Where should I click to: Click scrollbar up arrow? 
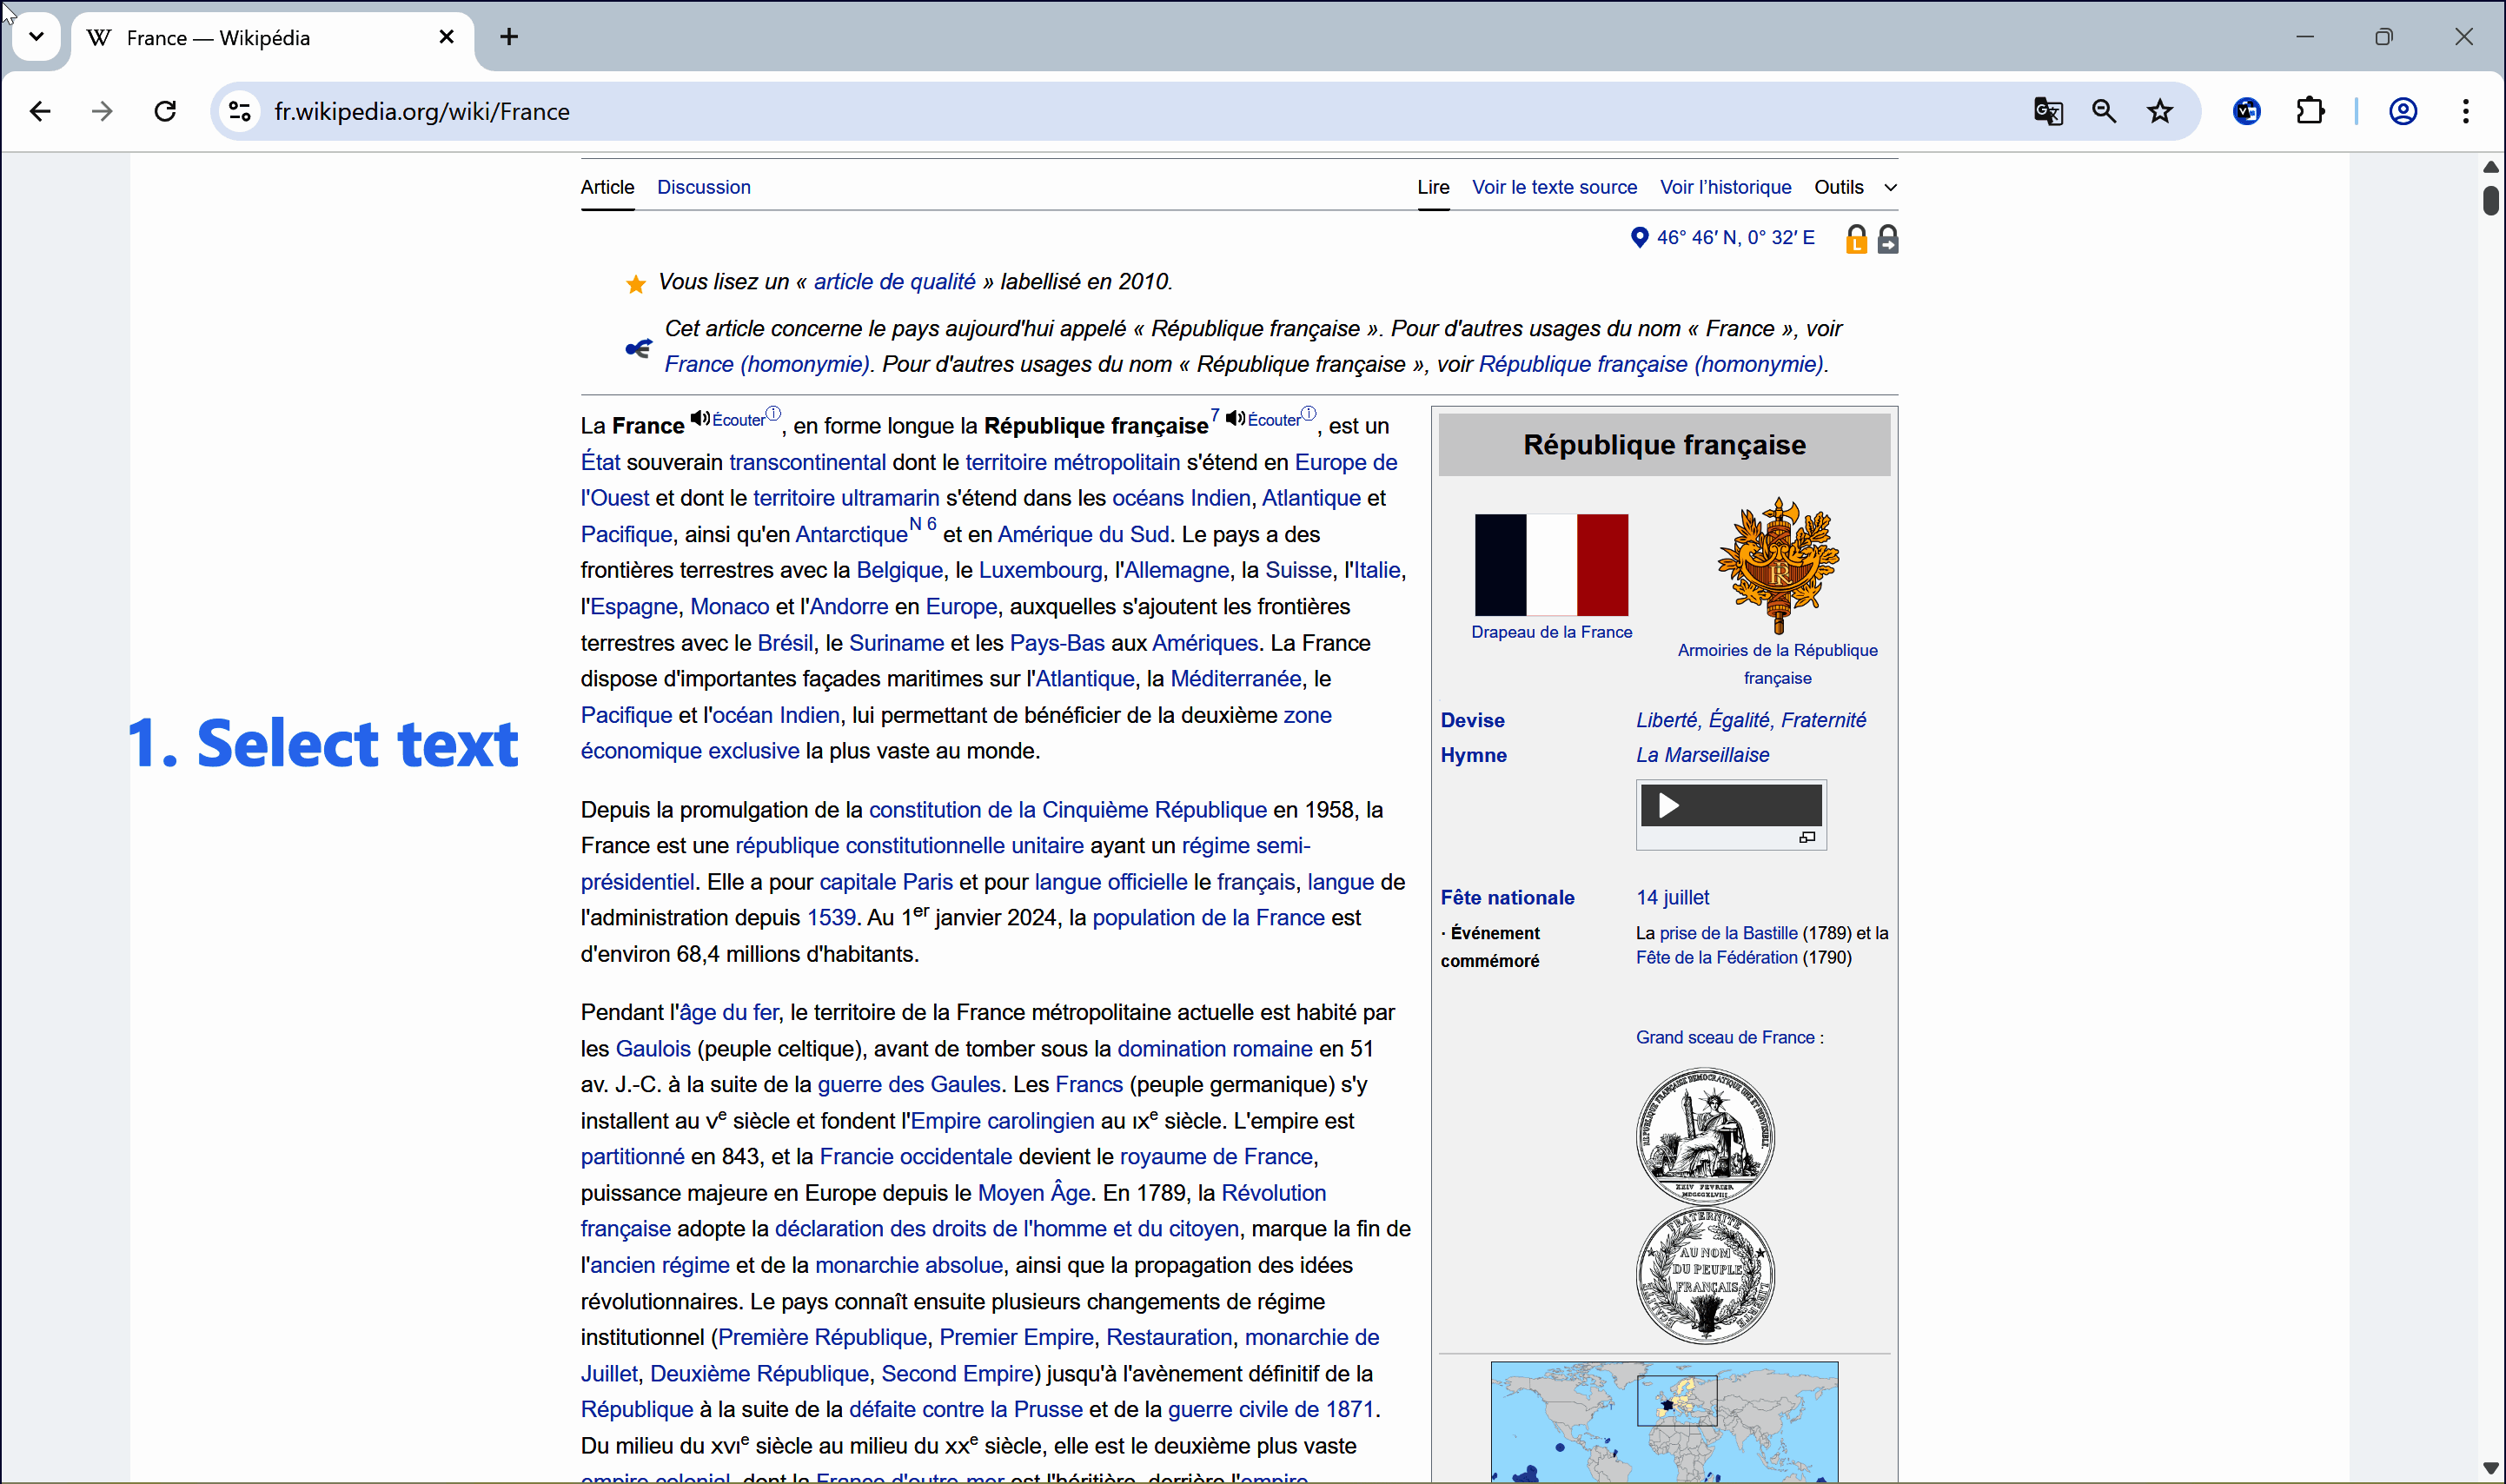pos(2490,166)
